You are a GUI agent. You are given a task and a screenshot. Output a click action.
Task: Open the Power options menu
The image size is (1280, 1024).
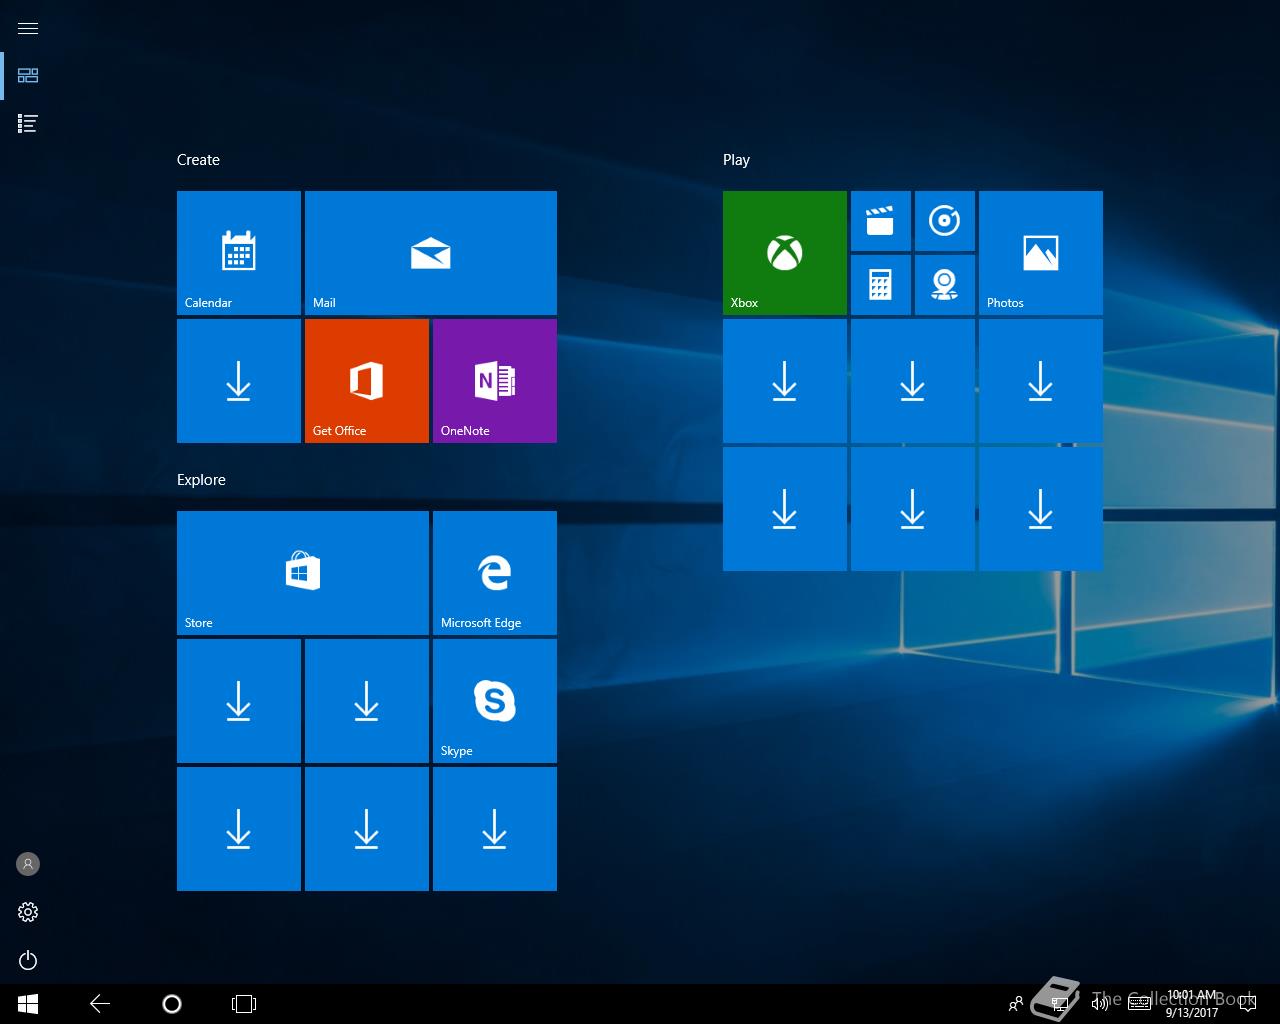pos(28,960)
